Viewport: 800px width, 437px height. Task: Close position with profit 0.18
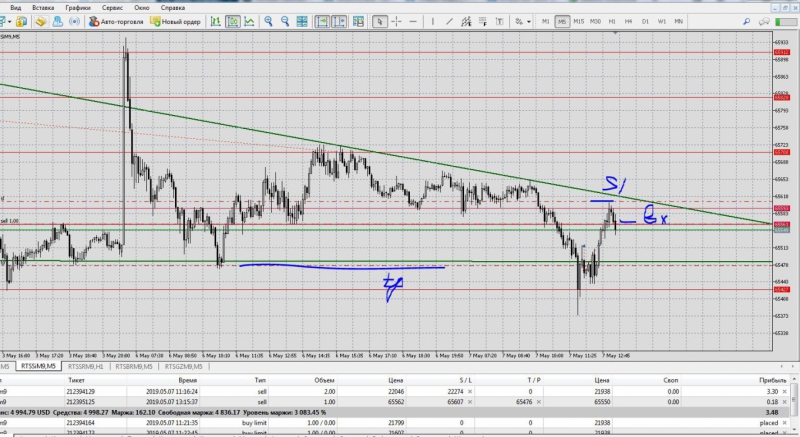click(784, 402)
